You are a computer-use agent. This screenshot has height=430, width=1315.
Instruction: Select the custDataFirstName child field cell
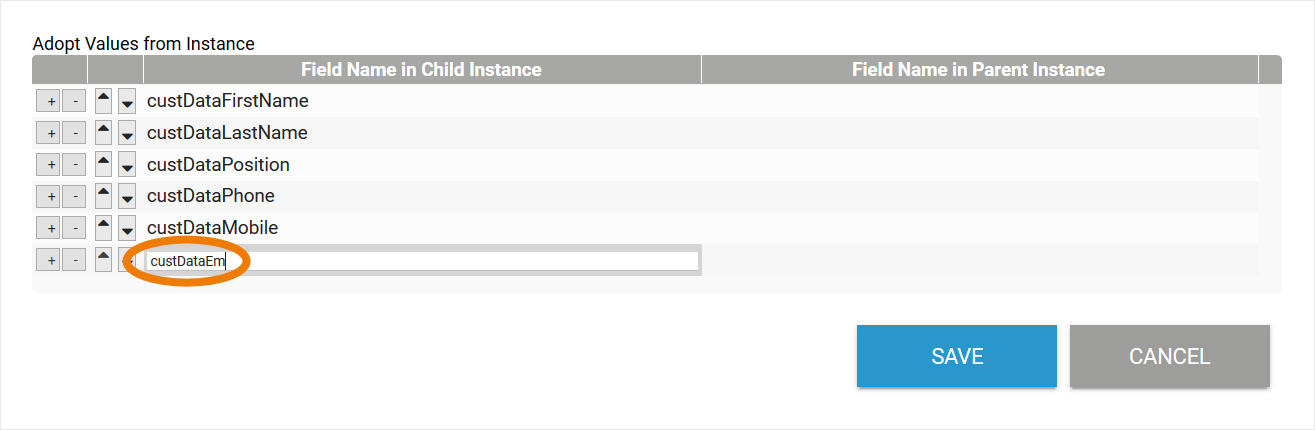[420, 101]
